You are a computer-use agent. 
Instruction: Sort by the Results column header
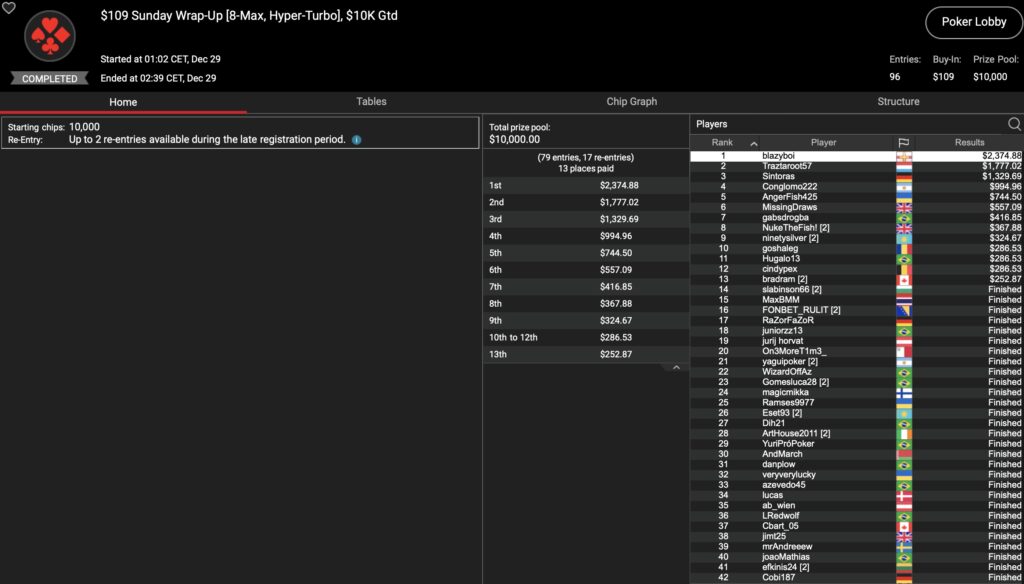point(968,143)
